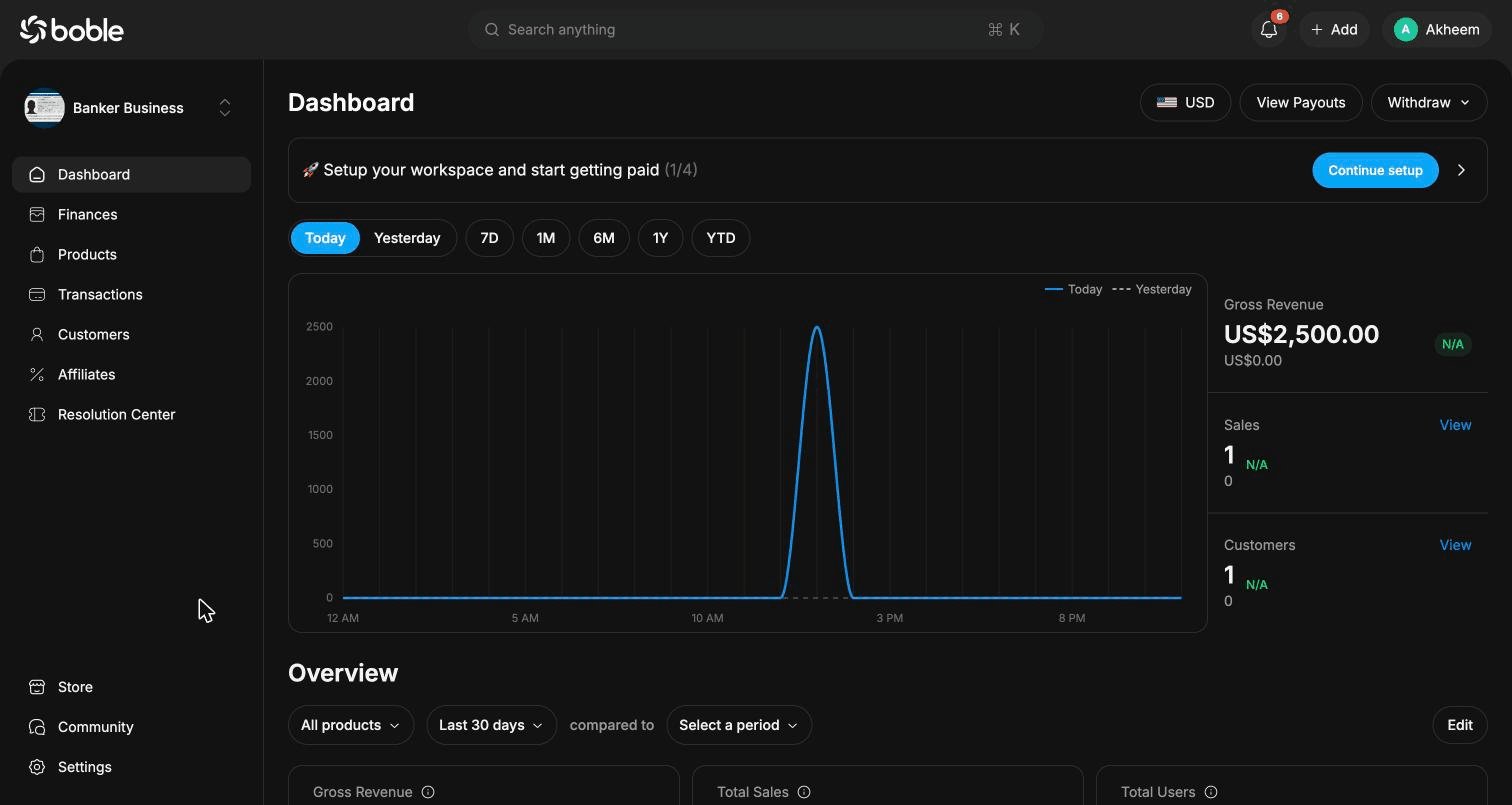1512x805 pixels.
Task: Click the boble logo
Action: pos(71,30)
